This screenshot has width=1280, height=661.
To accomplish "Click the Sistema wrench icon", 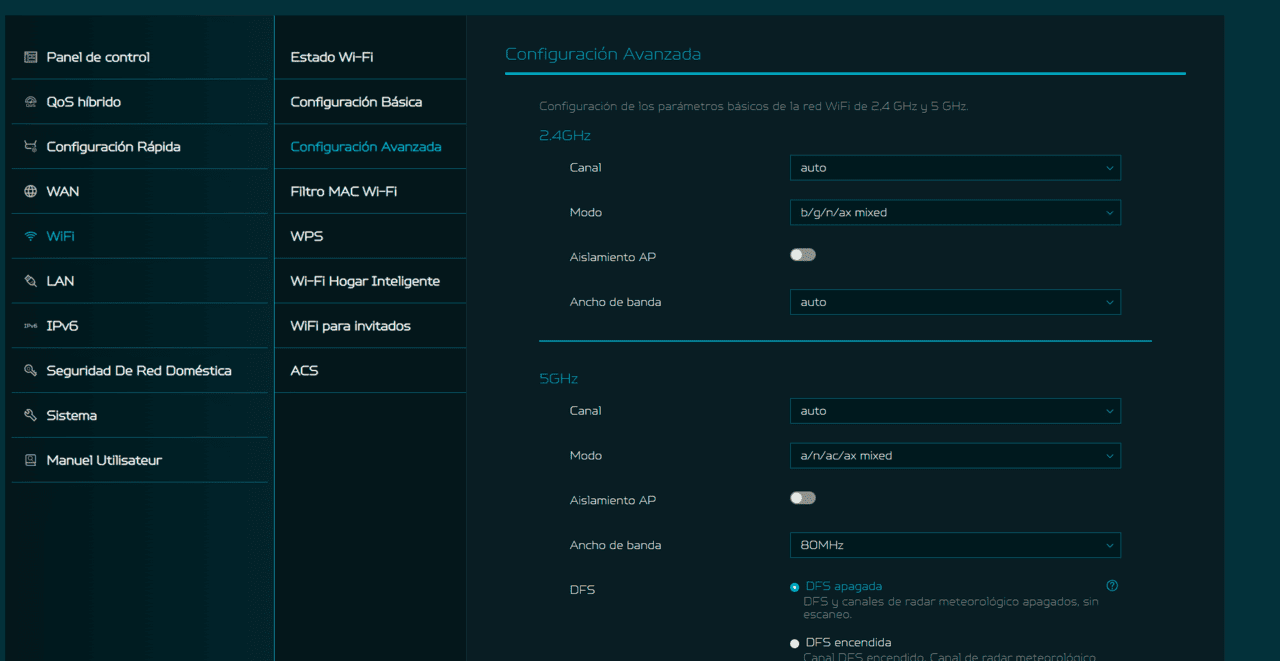I will click(30, 415).
